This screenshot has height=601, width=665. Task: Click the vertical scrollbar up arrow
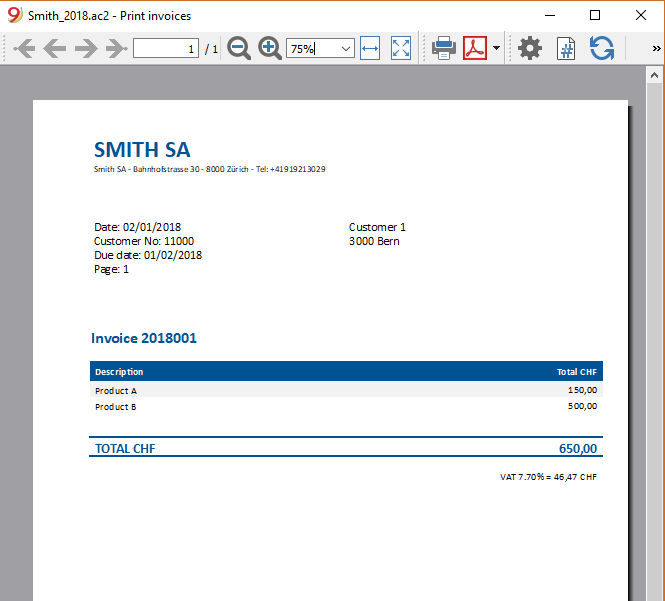654,75
